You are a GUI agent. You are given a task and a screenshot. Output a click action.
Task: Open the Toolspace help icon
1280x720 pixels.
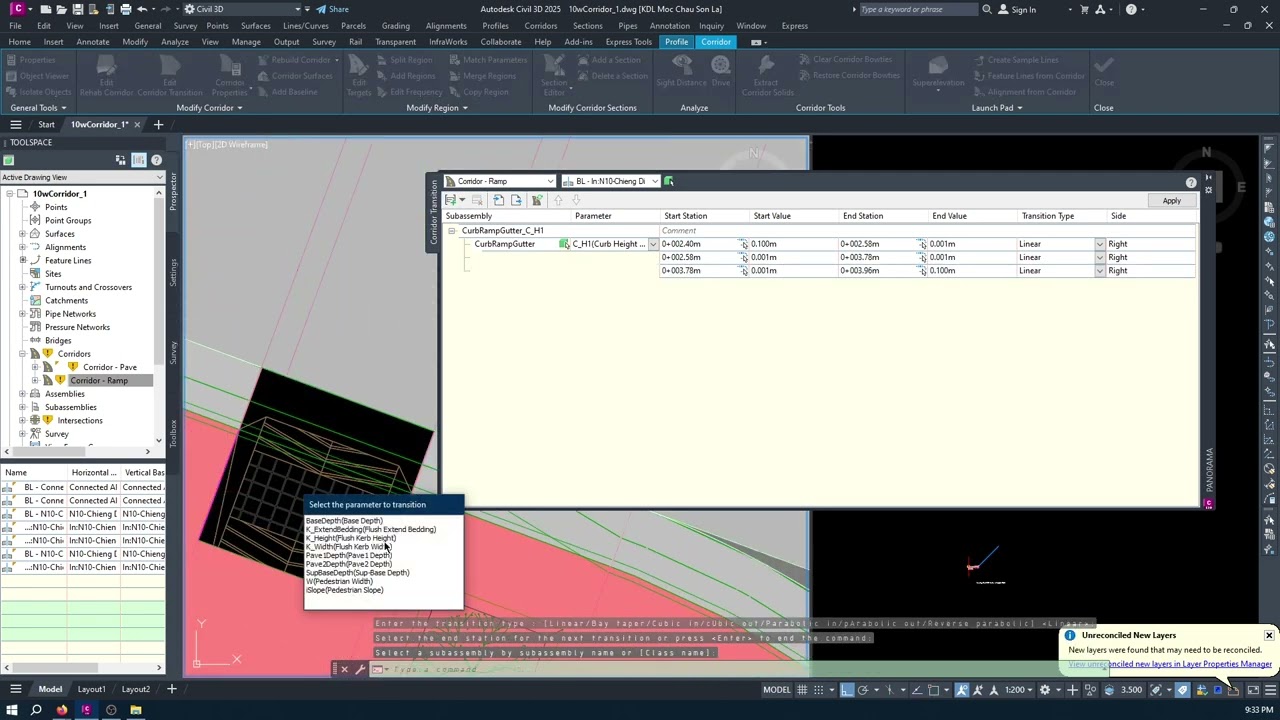(x=156, y=160)
